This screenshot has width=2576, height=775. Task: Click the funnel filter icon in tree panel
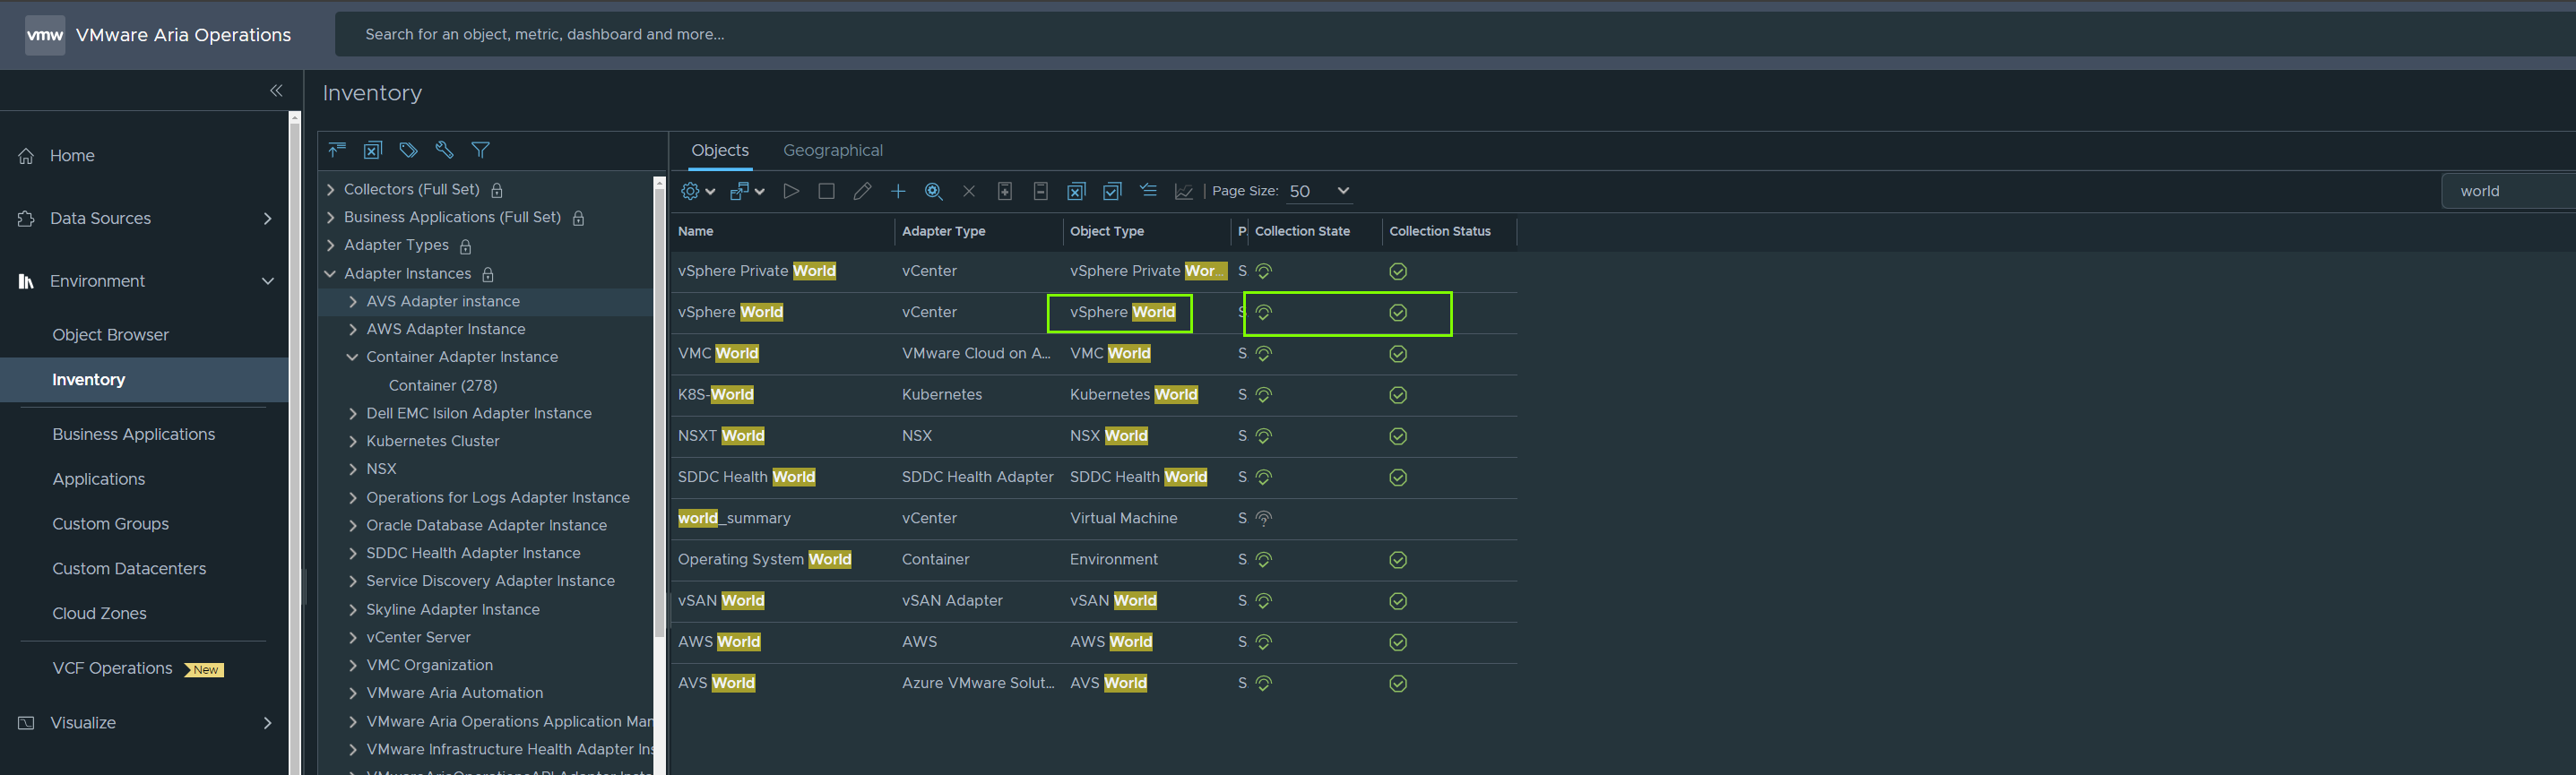pos(480,150)
